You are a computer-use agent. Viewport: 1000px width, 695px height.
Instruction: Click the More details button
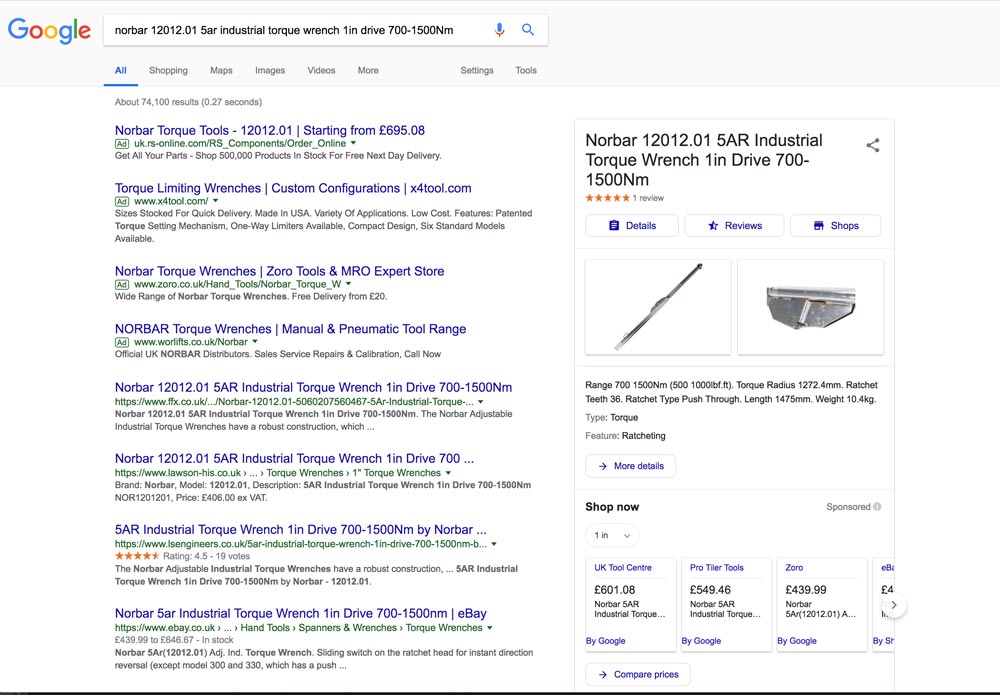click(x=631, y=466)
